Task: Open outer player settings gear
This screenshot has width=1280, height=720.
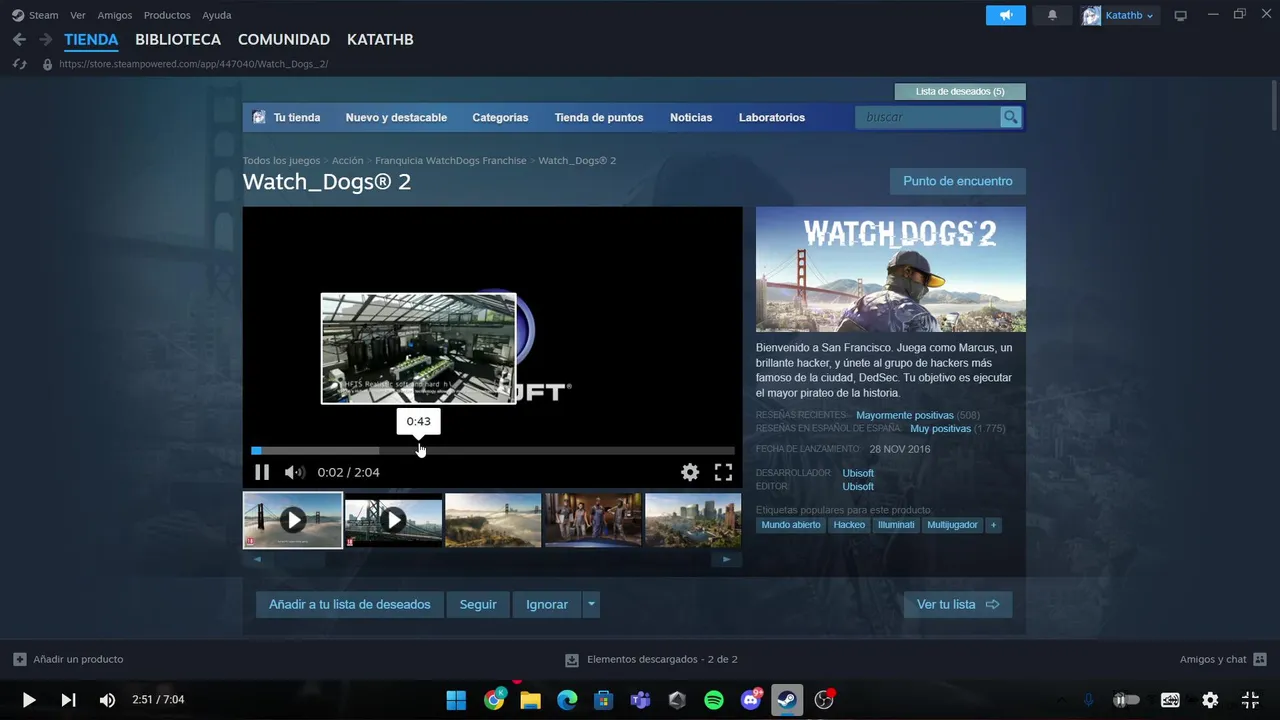Action: tap(1210, 700)
